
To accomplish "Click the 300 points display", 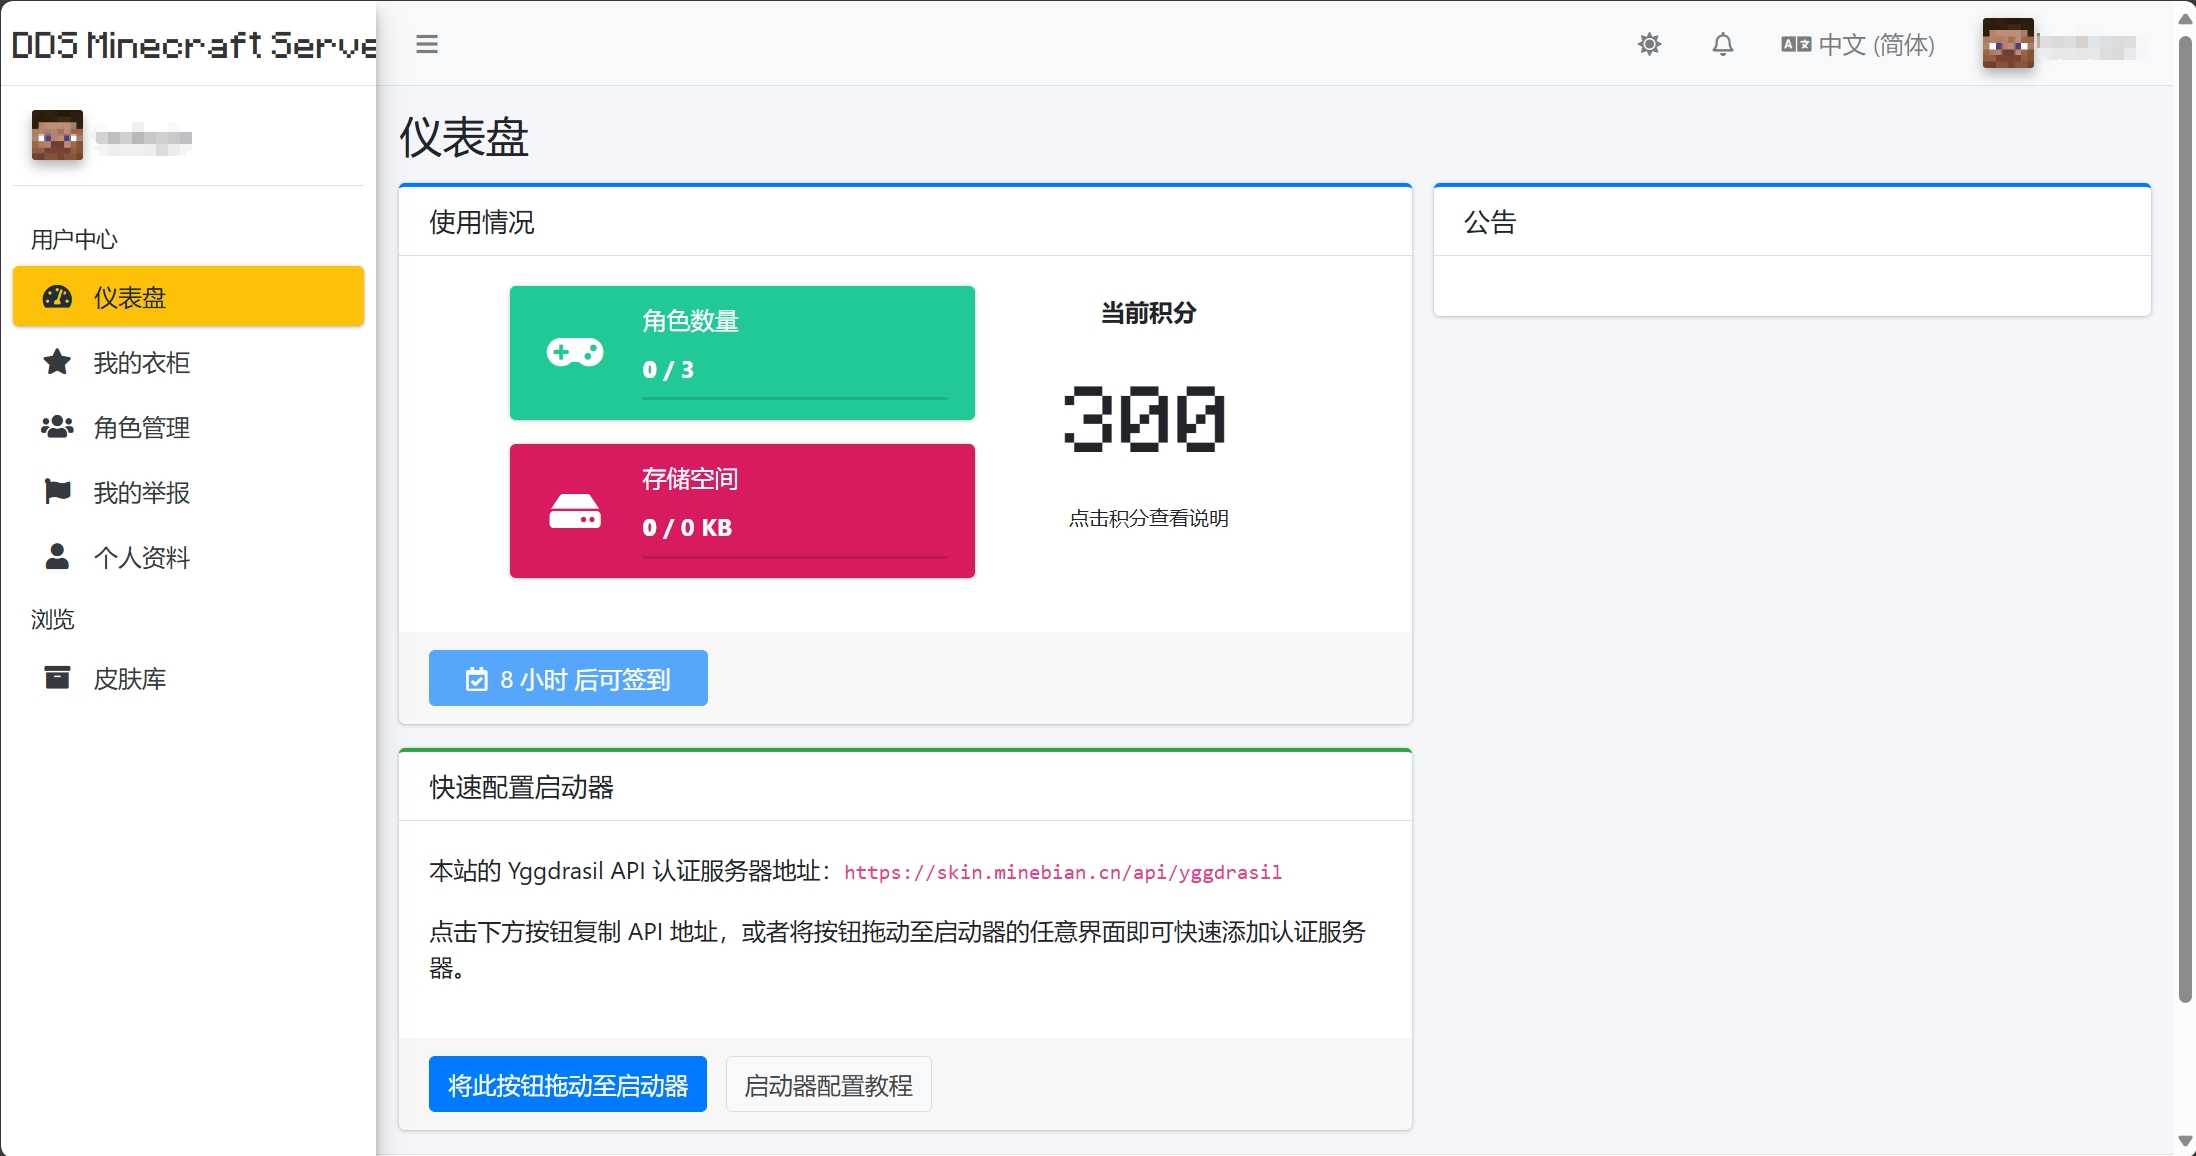I will click(x=1145, y=420).
